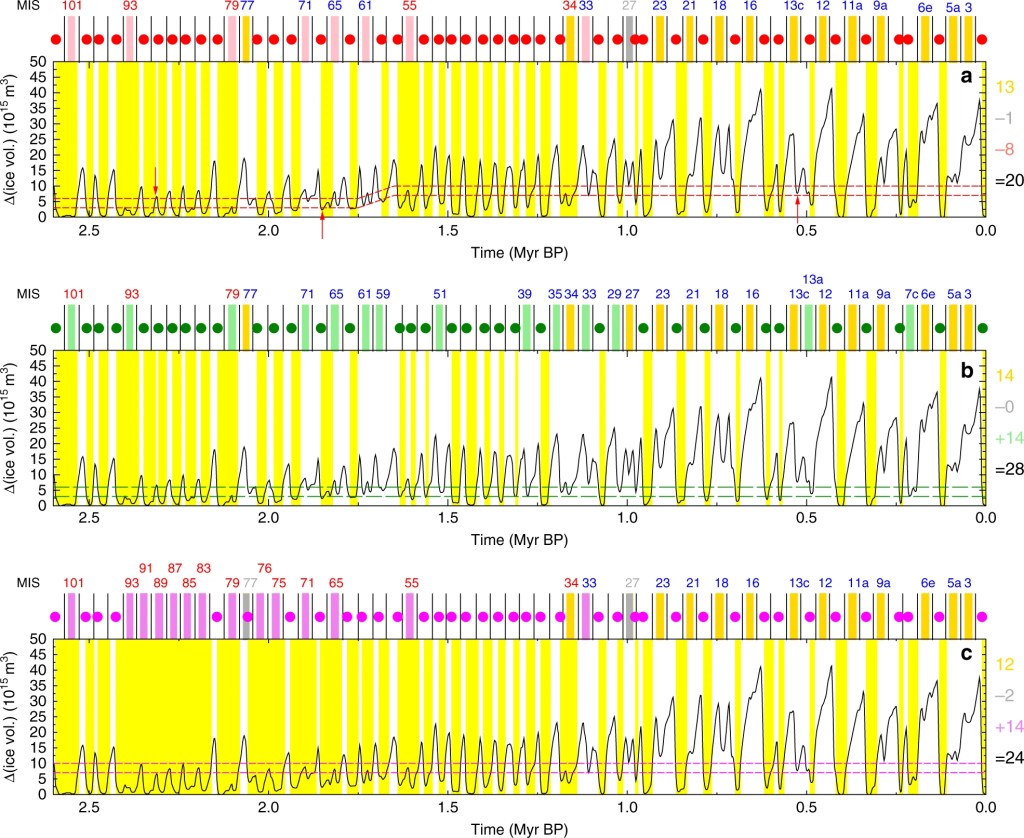This screenshot has width=1024, height=838.
Task: Click the rightmost green dot in panel b
Action: coord(983,328)
